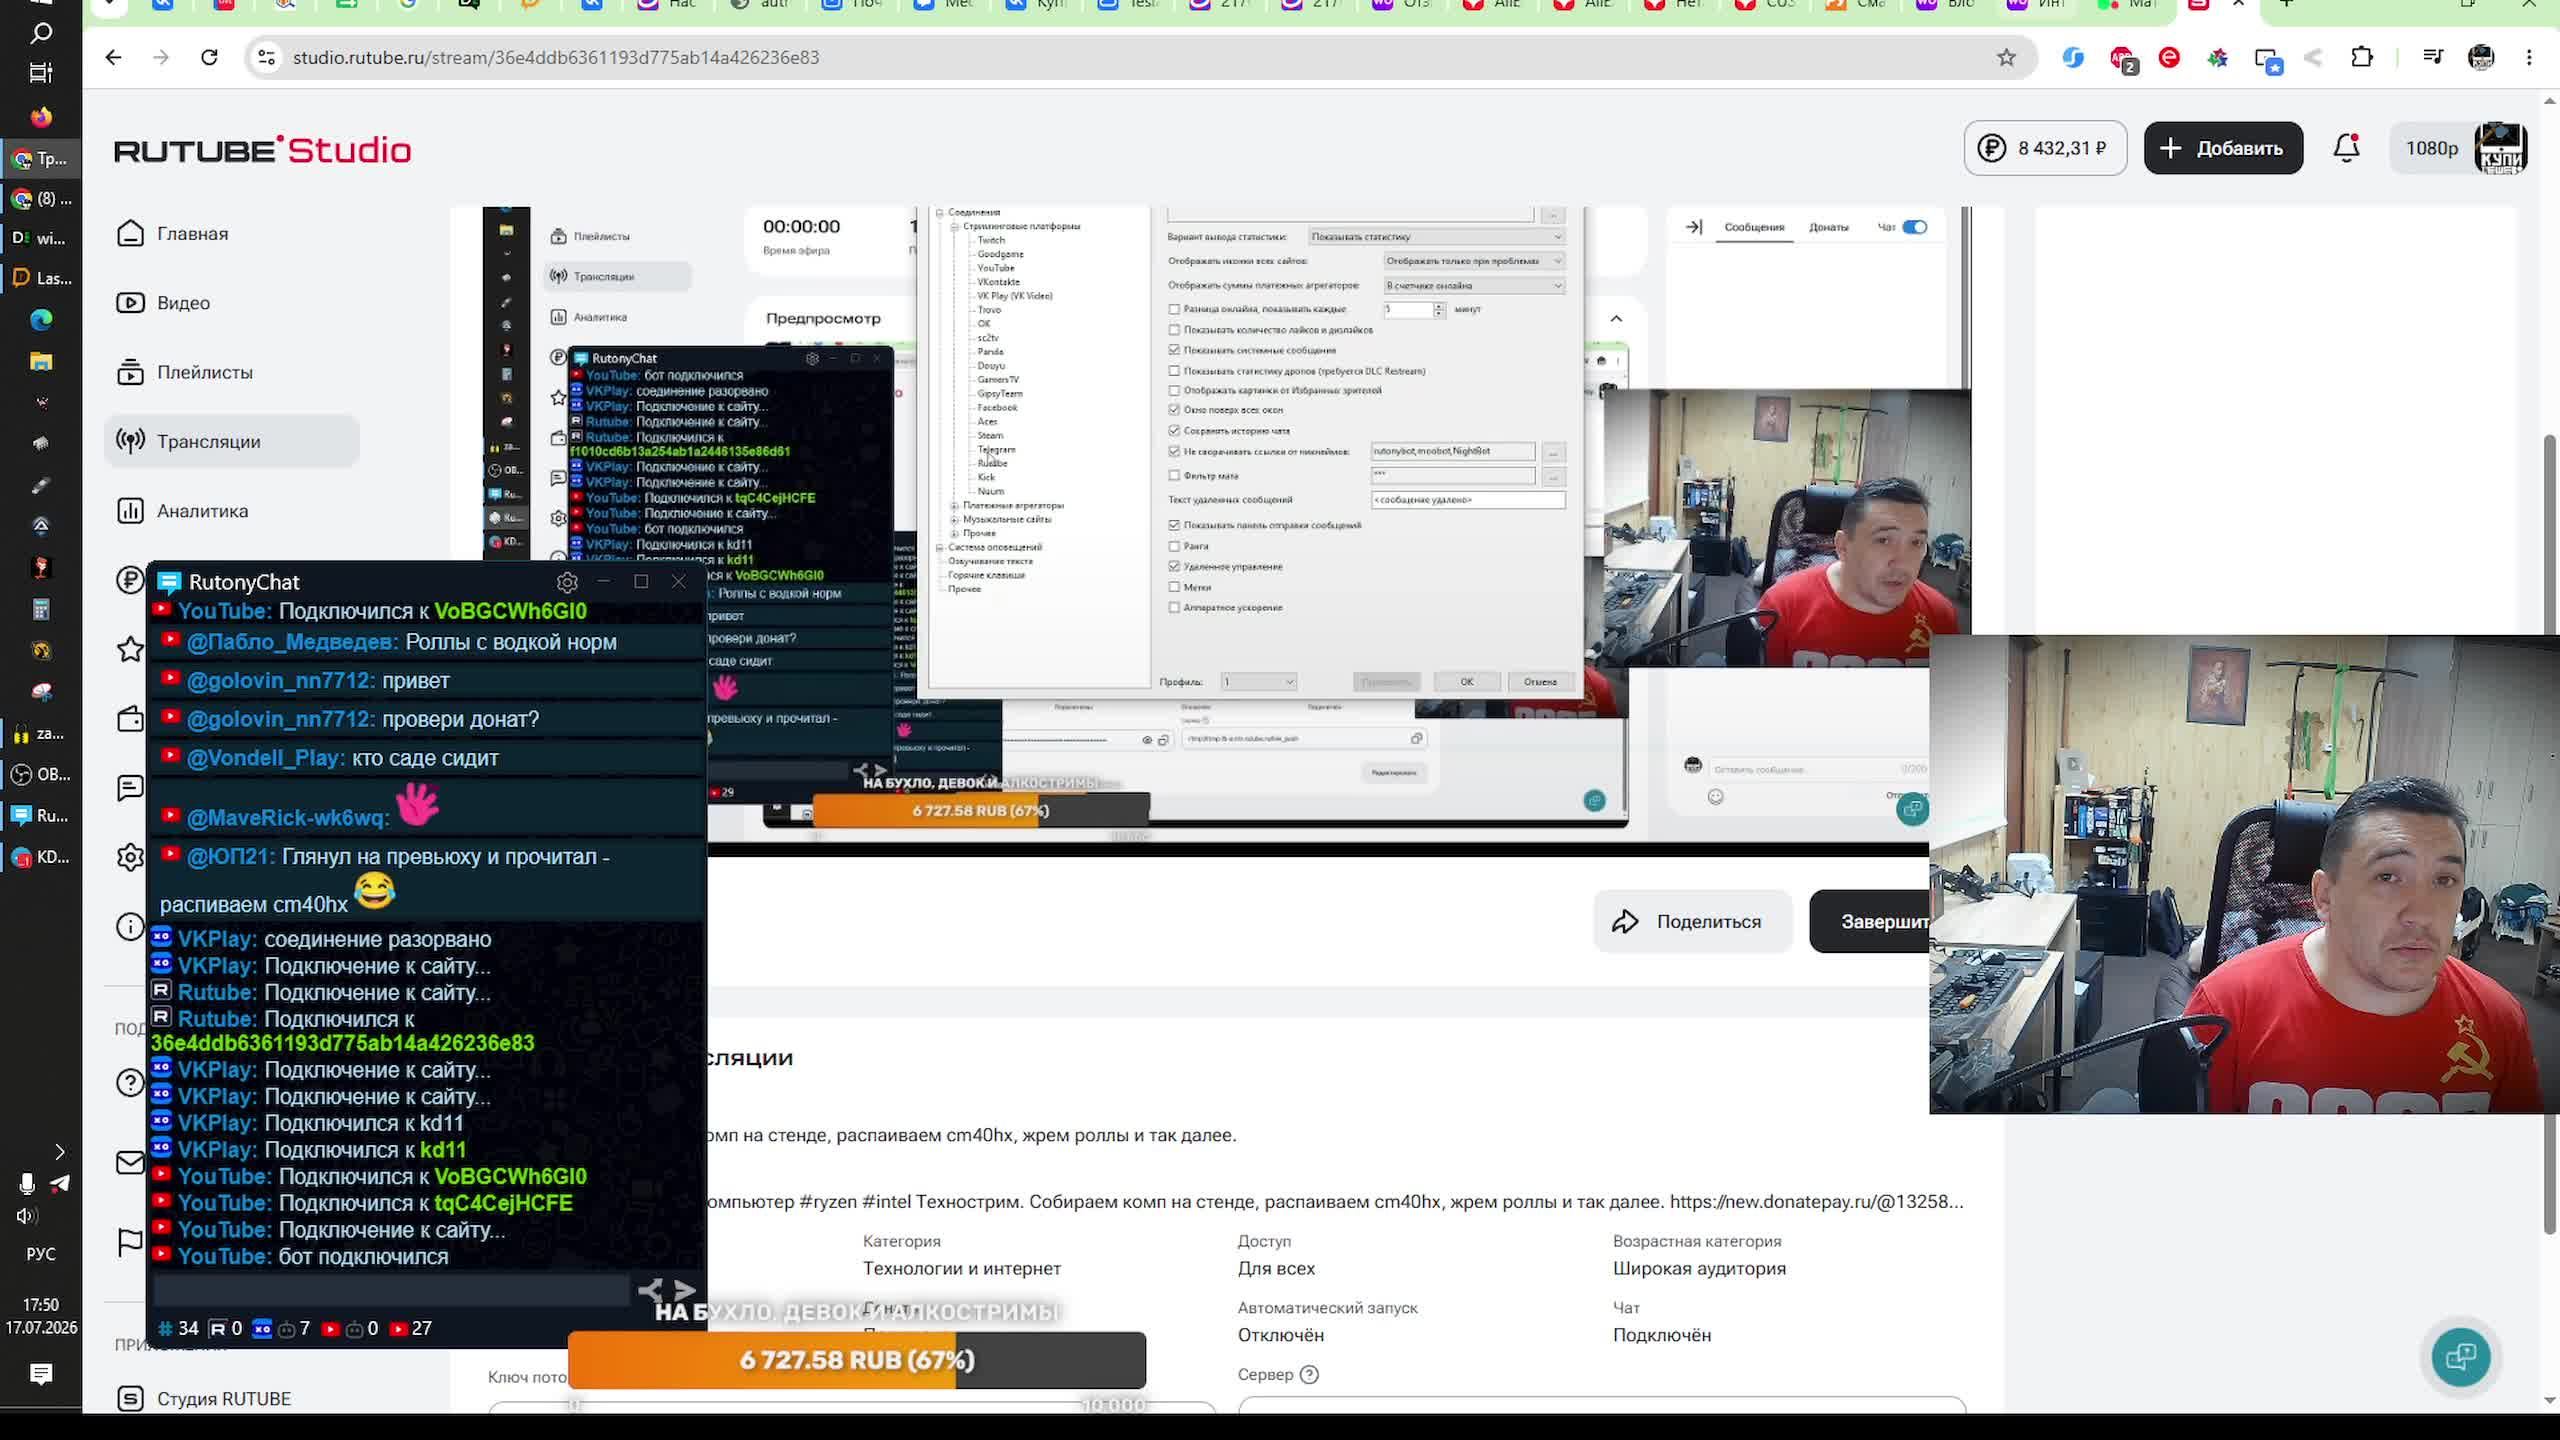The image size is (2560, 1440).
Task: Select Платежные агрегаторы tree node
Action: tap(1013, 505)
